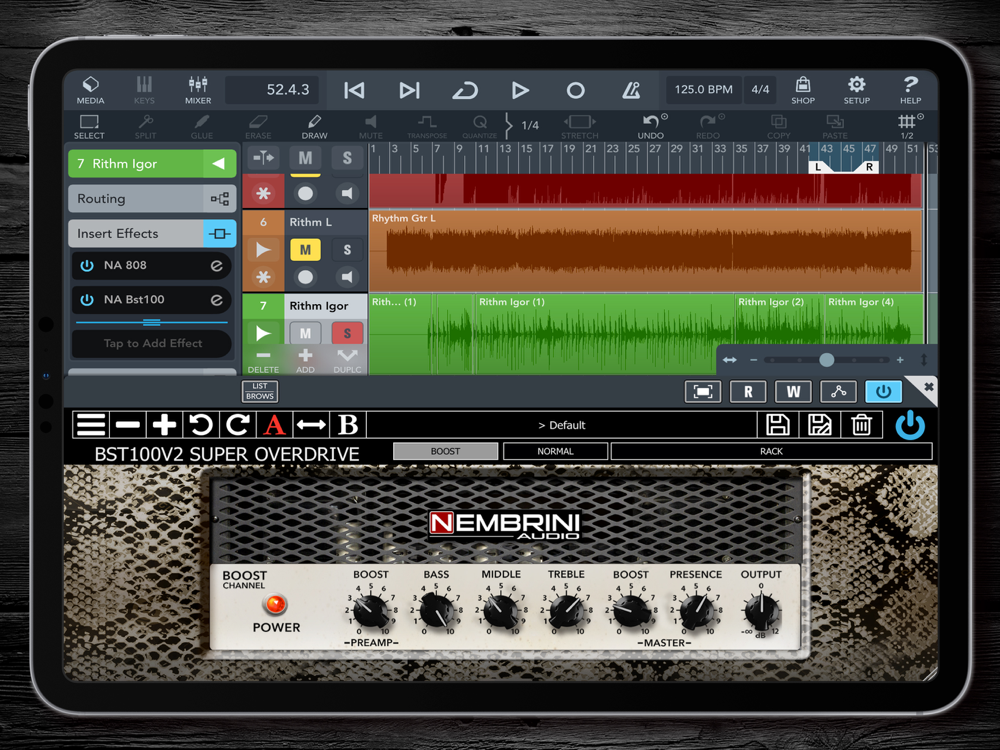Toggle monitoring on the Rithm L track
Image resolution: width=1000 pixels, height=750 pixels.
pyautogui.click(x=347, y=277)
